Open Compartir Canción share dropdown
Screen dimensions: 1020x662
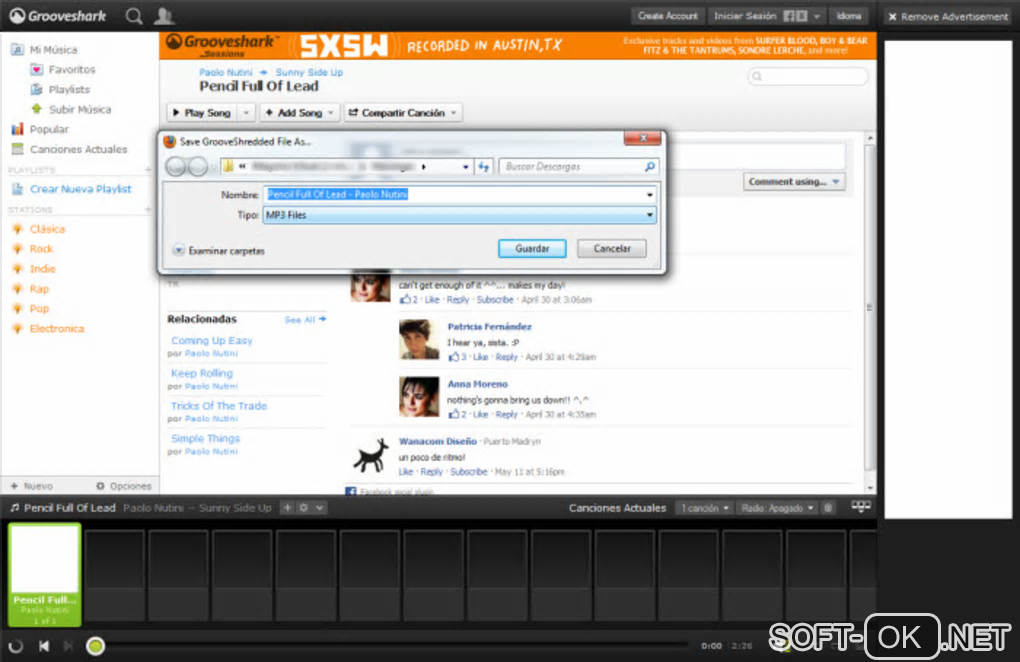403,113
